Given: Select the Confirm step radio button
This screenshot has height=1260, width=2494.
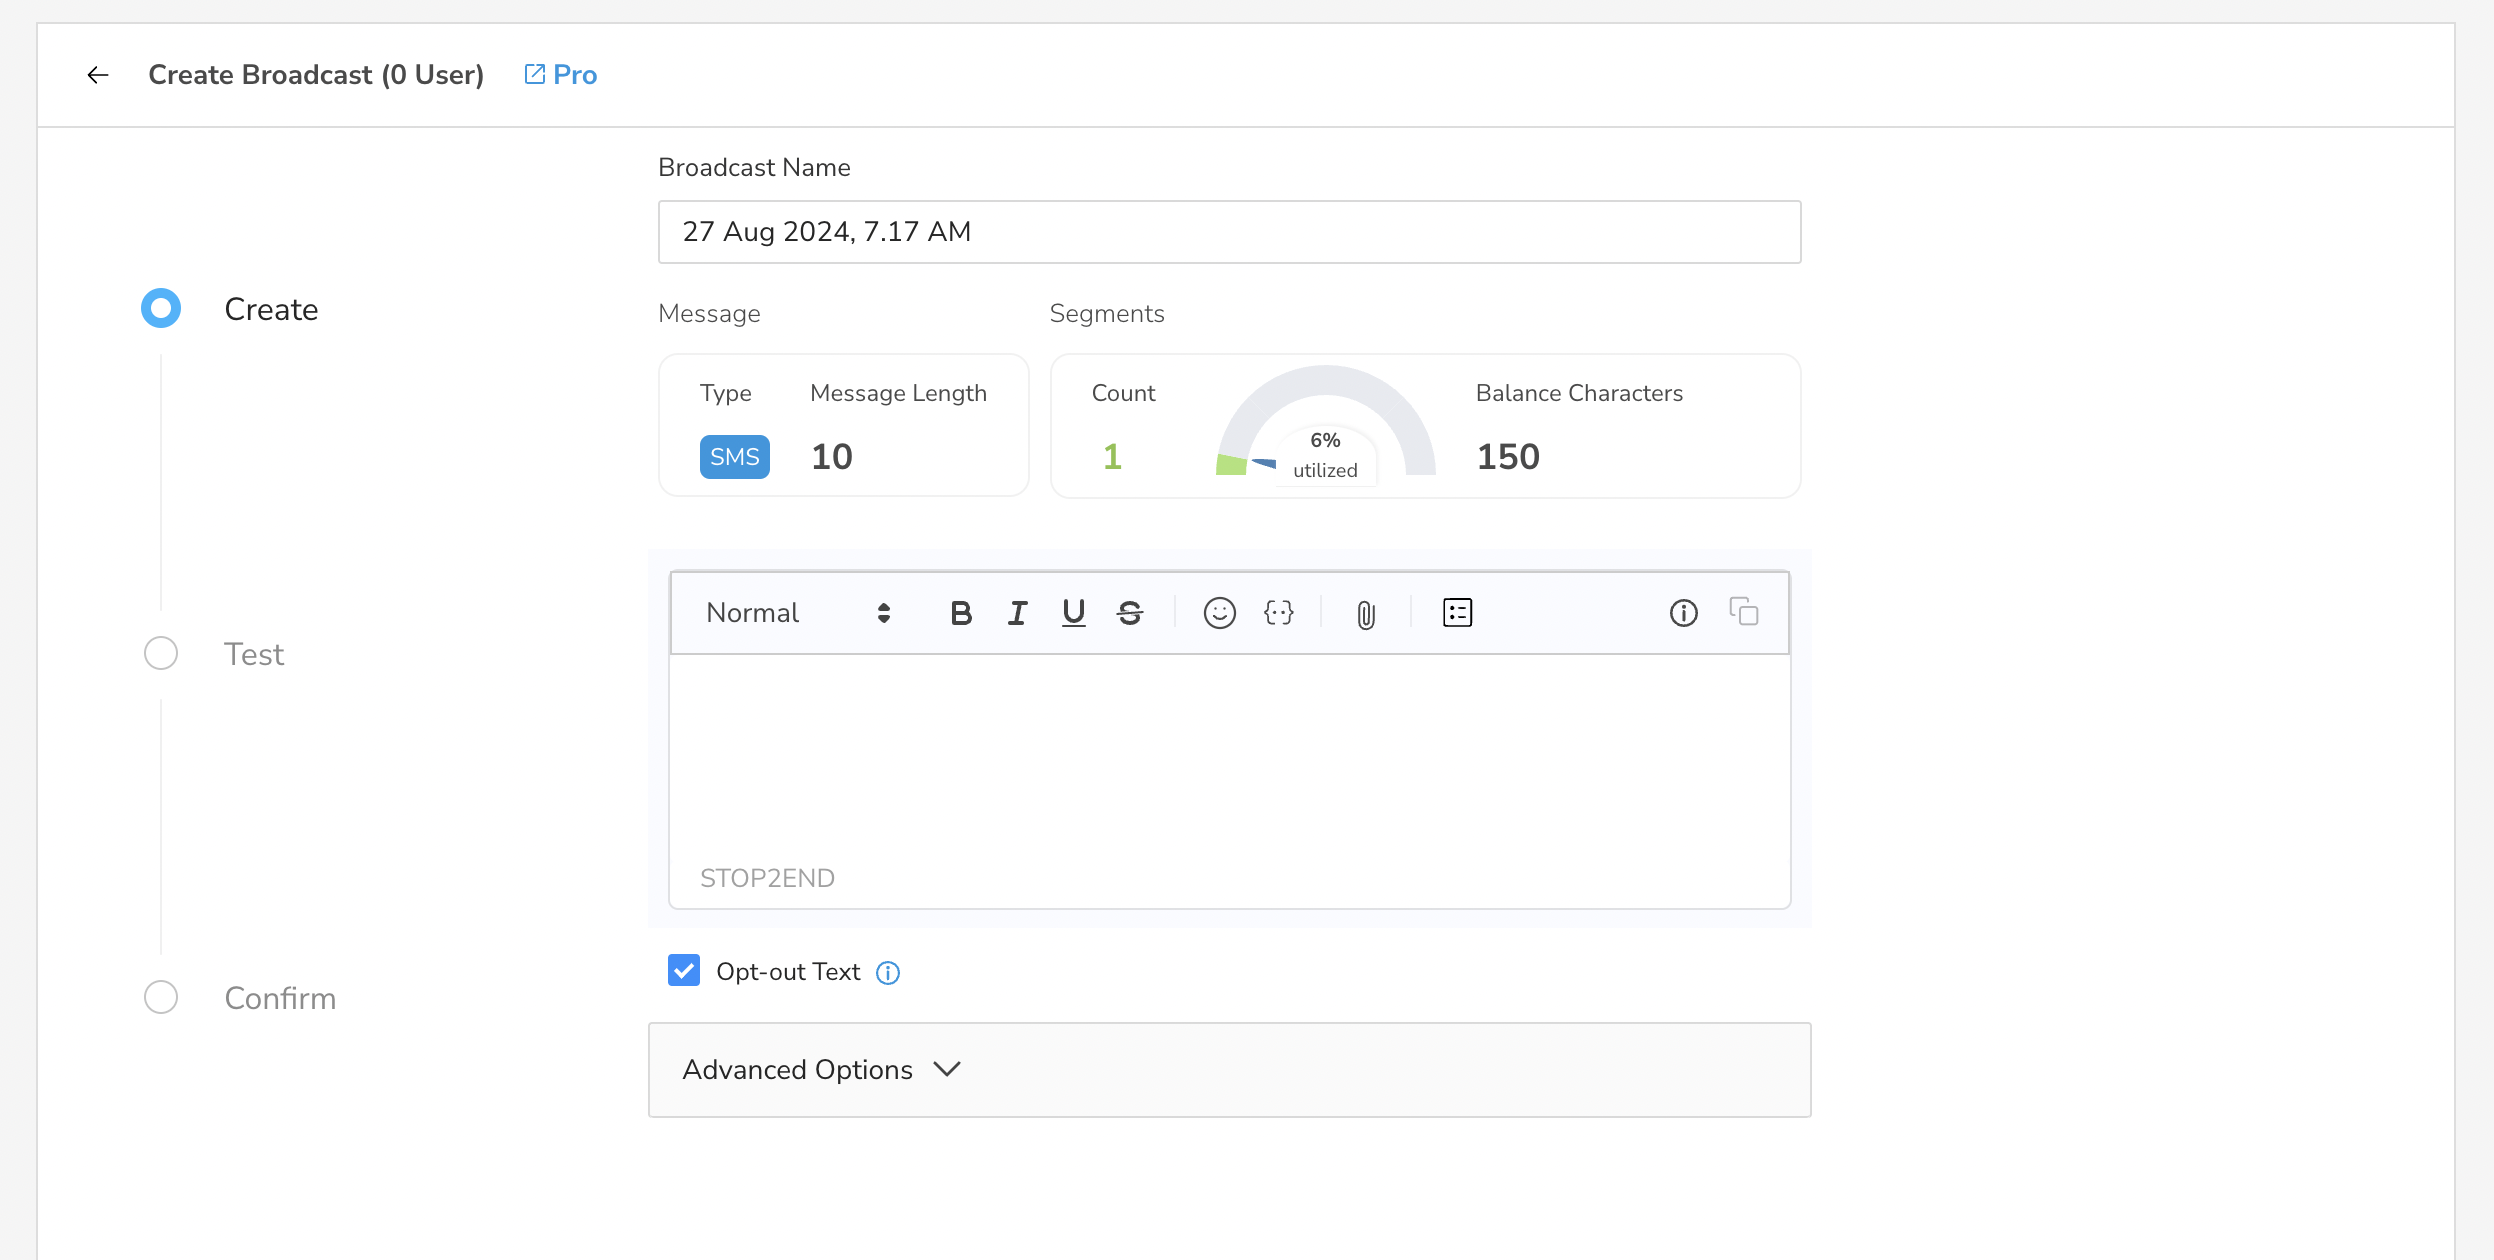Looking at the screenshot, I should click(161, 997).
